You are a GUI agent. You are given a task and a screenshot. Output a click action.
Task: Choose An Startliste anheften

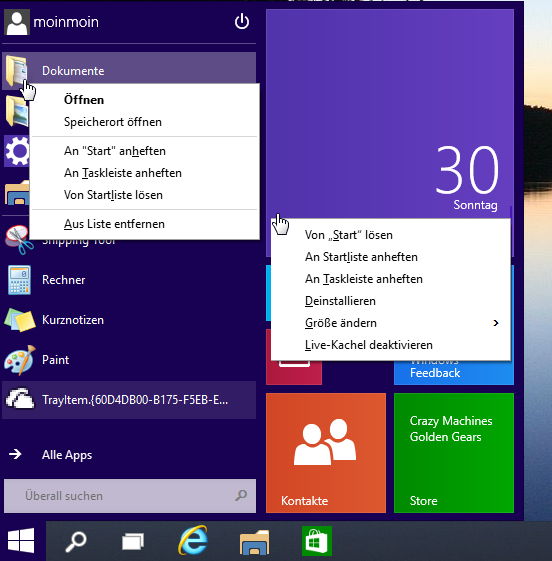coord(391,257)
